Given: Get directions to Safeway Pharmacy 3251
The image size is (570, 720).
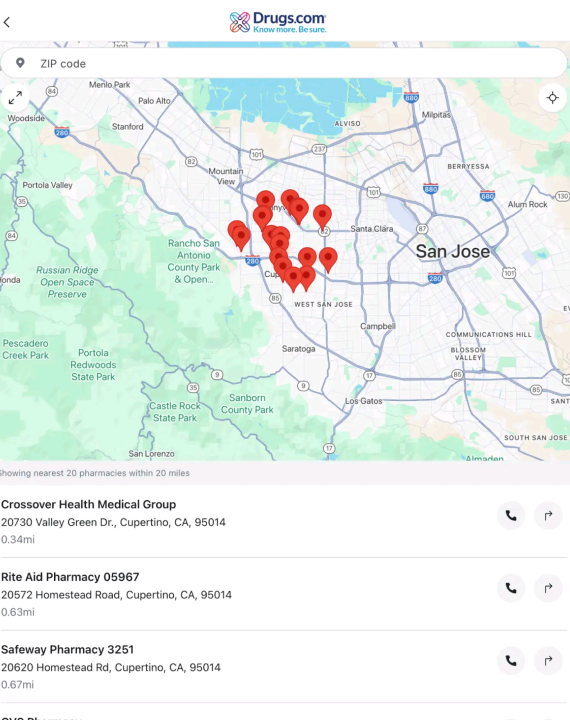Looking at the screenshot, I should [548, 661].
